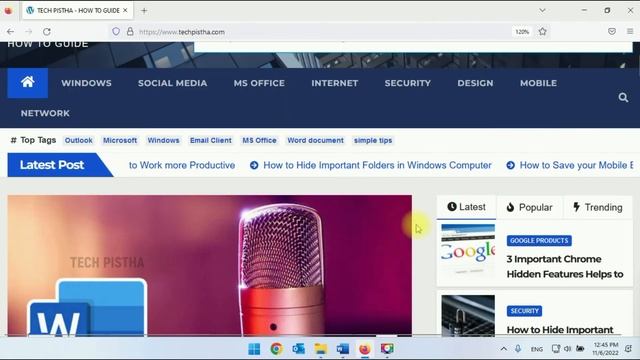Select the simple tips tag
The width and height of the screenshot is (640, 360).
[373, 140]
